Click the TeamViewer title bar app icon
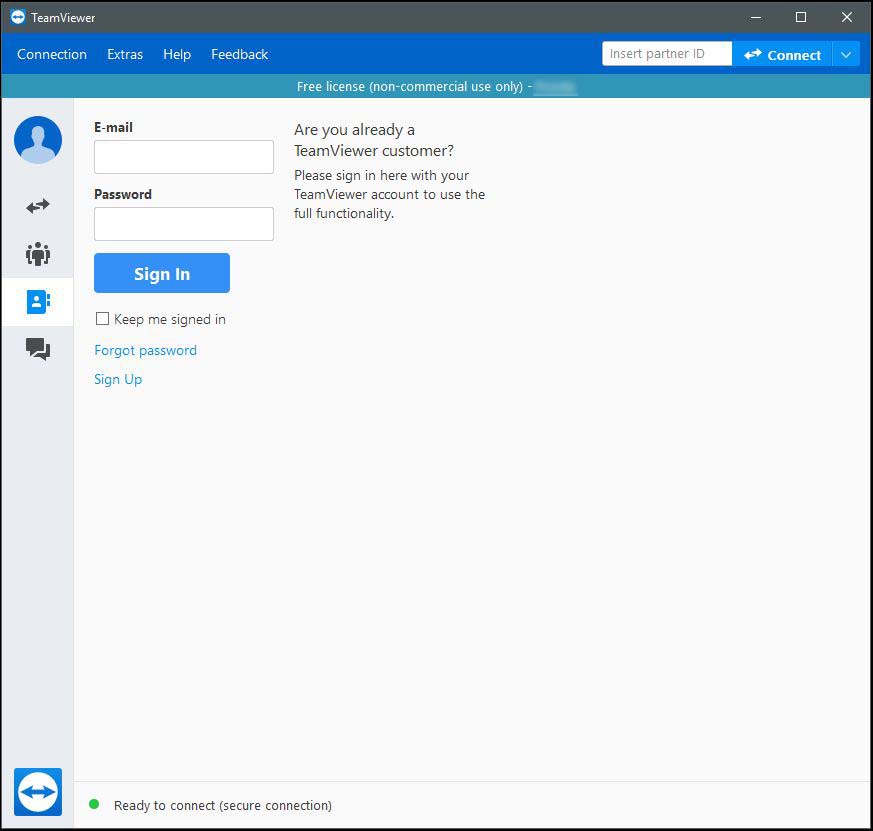The image size is (873, 831). [x=18, y=17]
